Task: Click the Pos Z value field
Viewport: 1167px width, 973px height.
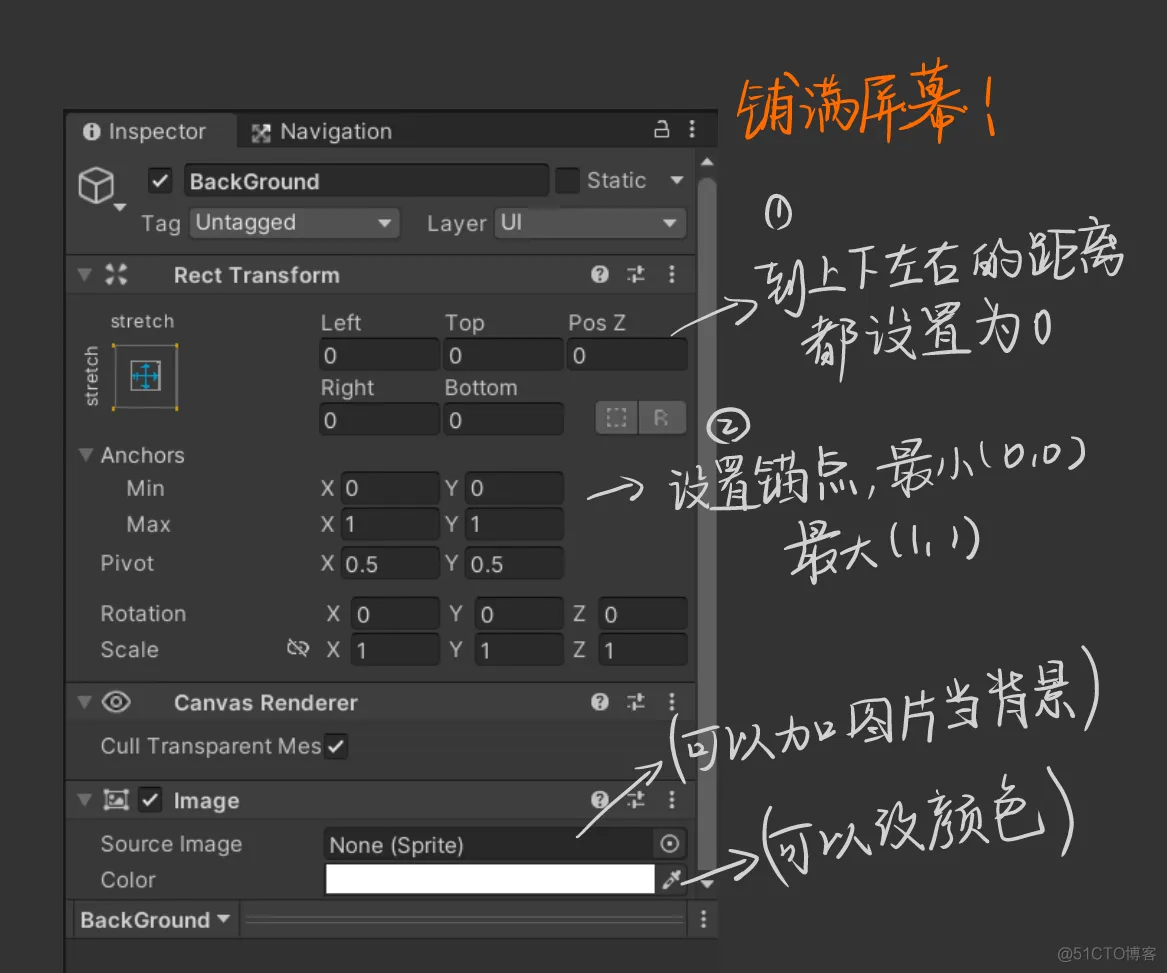Action: 627,355
